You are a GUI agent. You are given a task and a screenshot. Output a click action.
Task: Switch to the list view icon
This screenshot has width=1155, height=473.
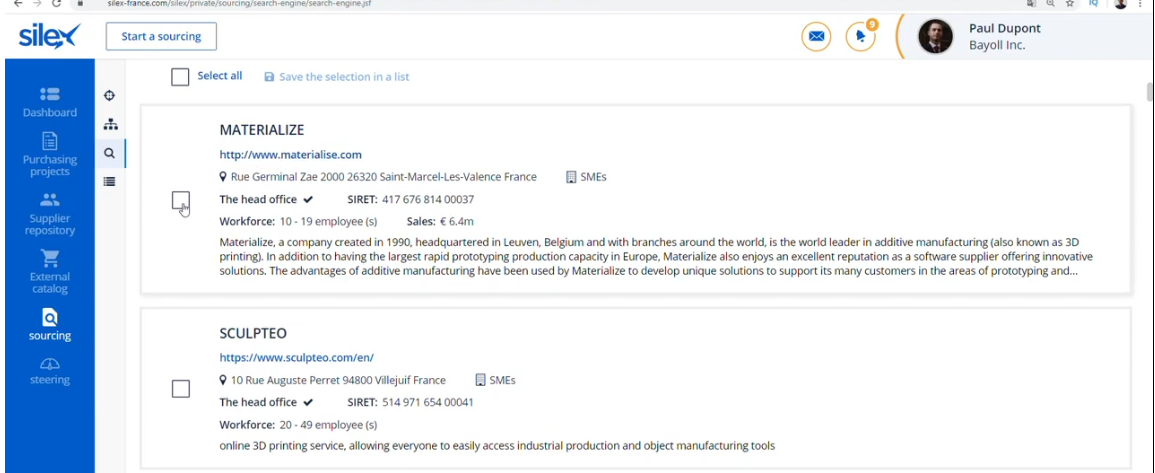pos(110,182)
